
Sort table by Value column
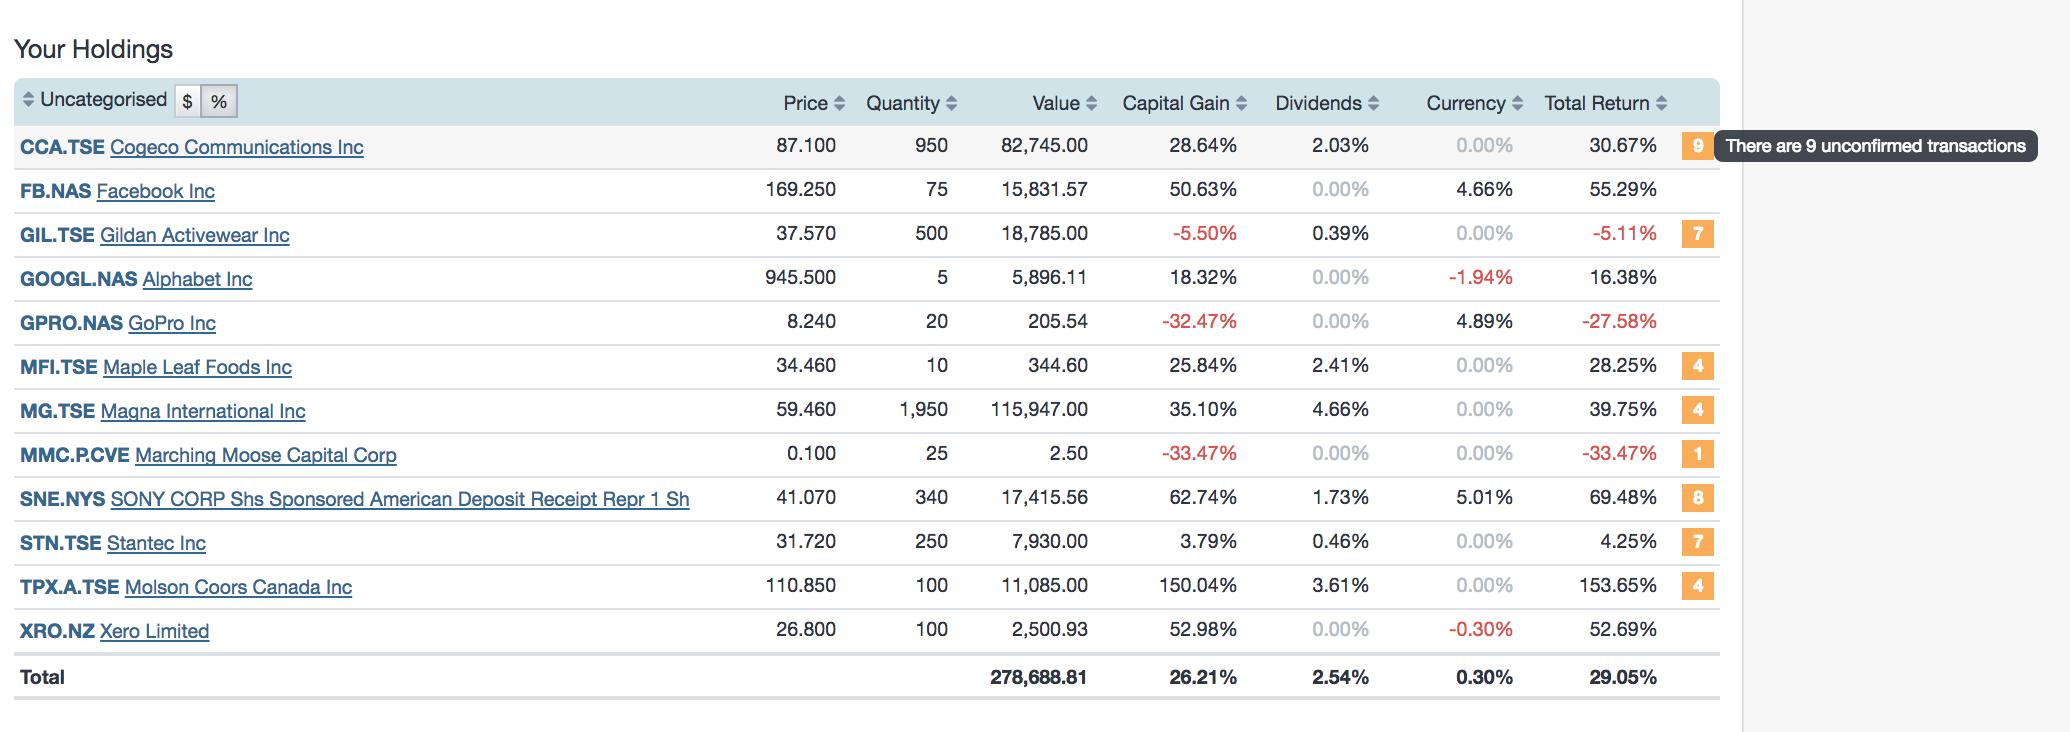1064,103
